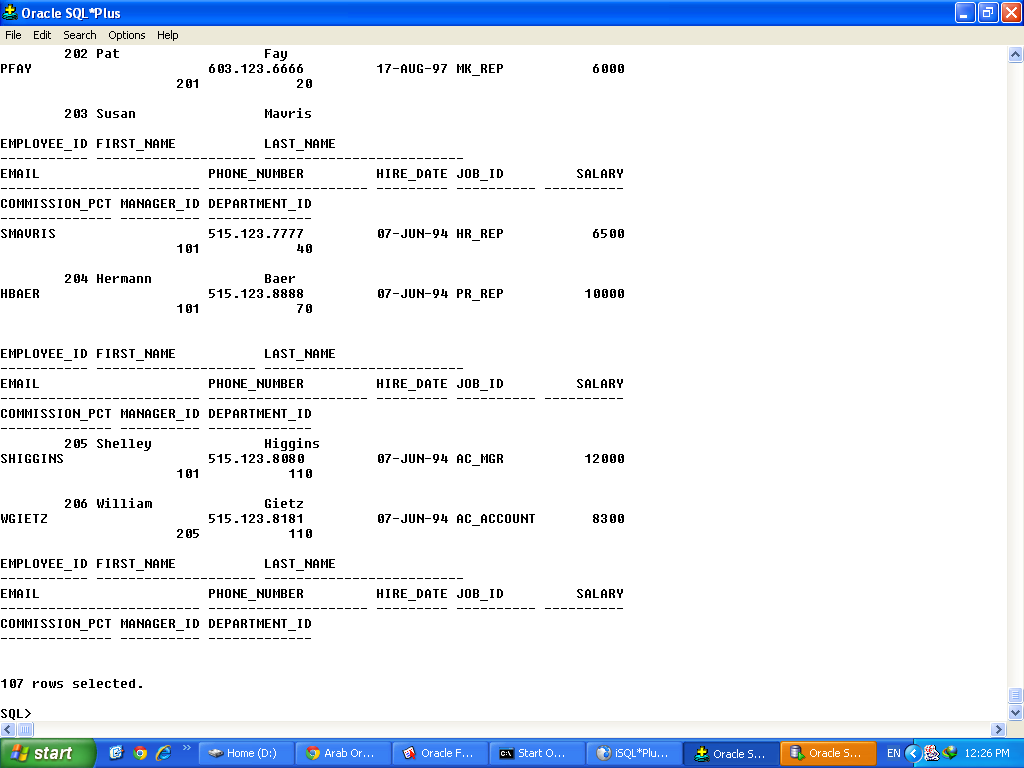The image size is (1024, 768).
Task: Switch to Start O... command prompt window
Action: 535,753
